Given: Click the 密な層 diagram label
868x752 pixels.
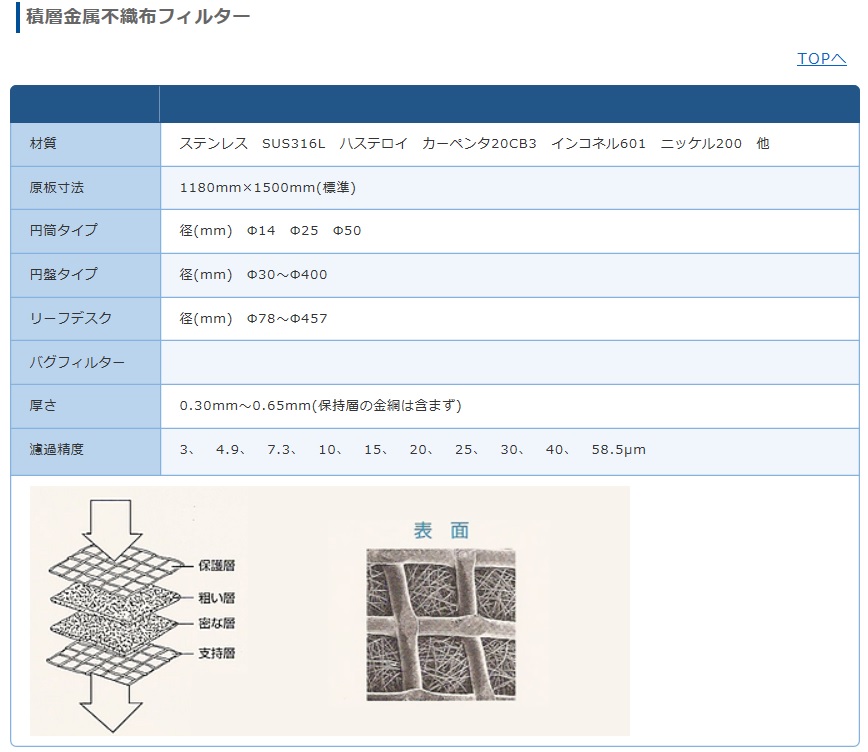Looking at the screenshot, I should tap(216, 623).
